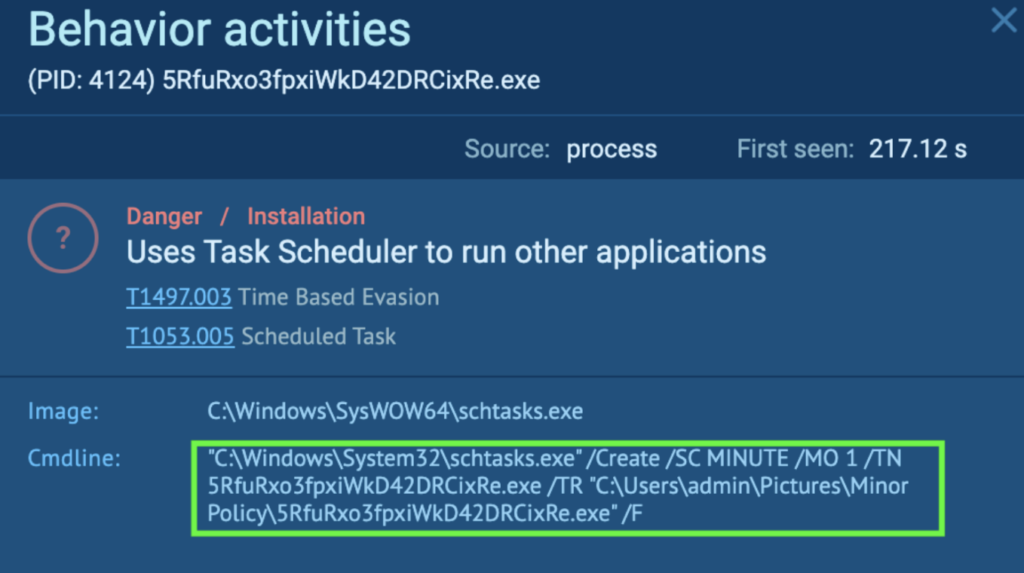
Task: Click the Cmdline field label
Action: point(73,458)
